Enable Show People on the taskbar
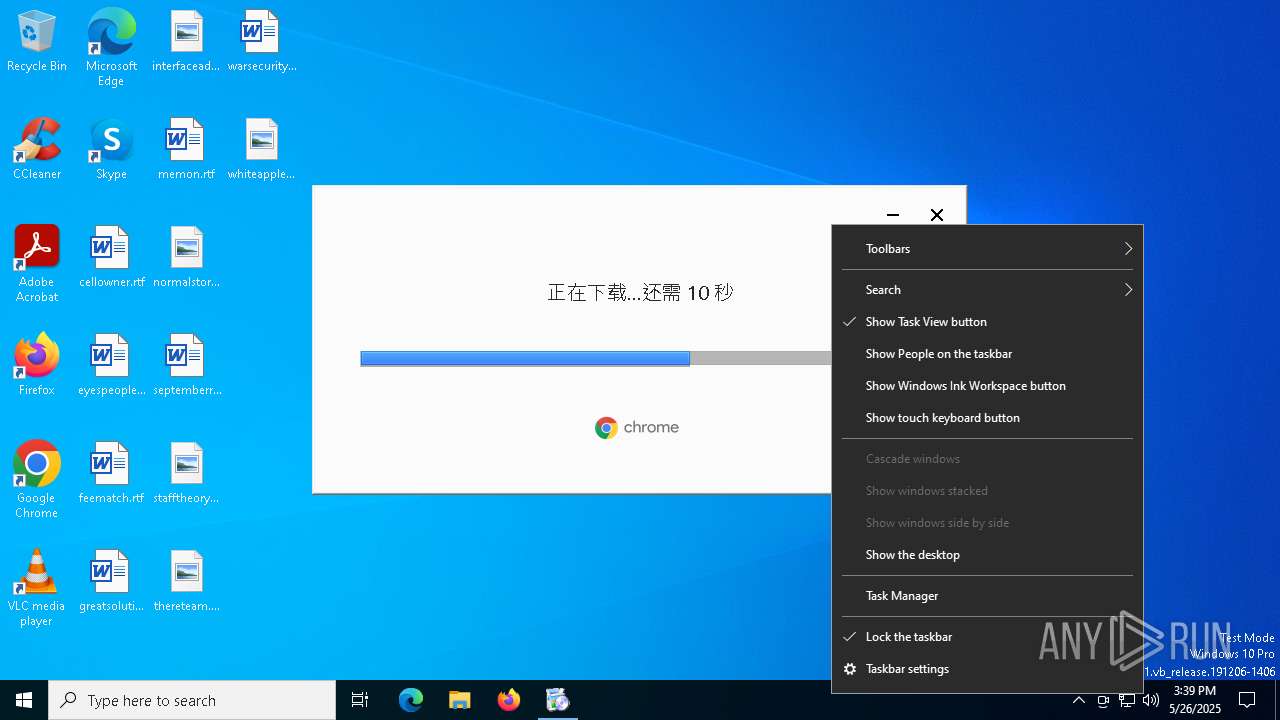1280x720 pixels. tap(987, 354)
